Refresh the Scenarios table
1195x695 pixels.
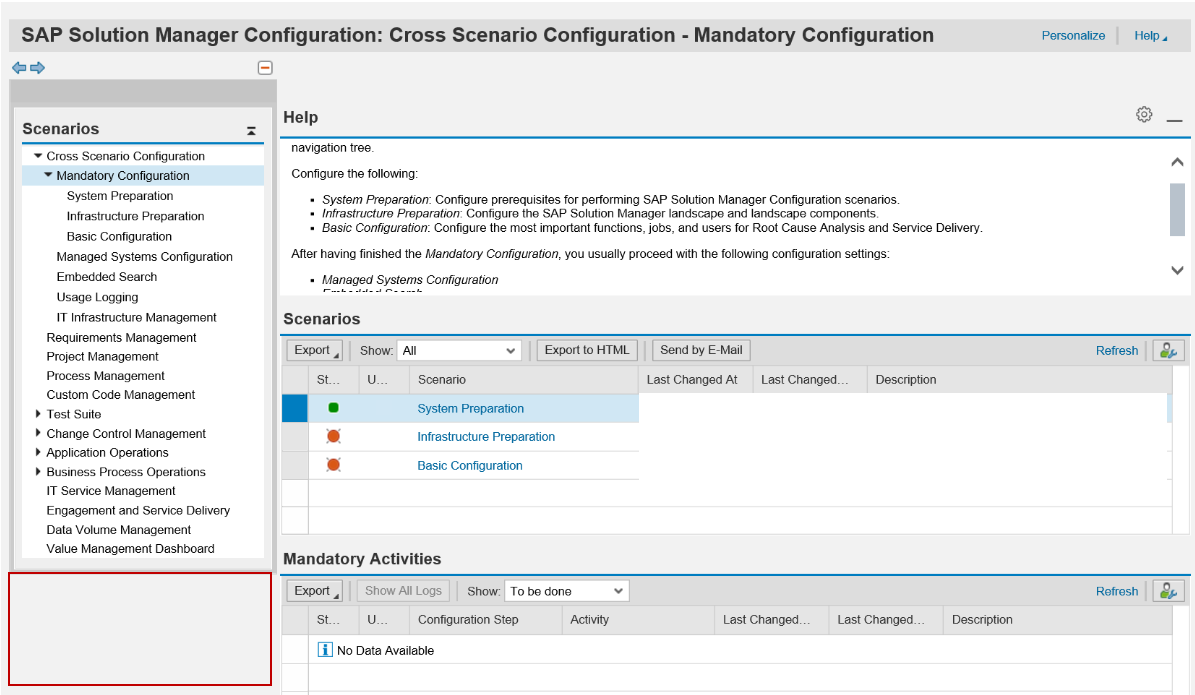pos(1117,351)
